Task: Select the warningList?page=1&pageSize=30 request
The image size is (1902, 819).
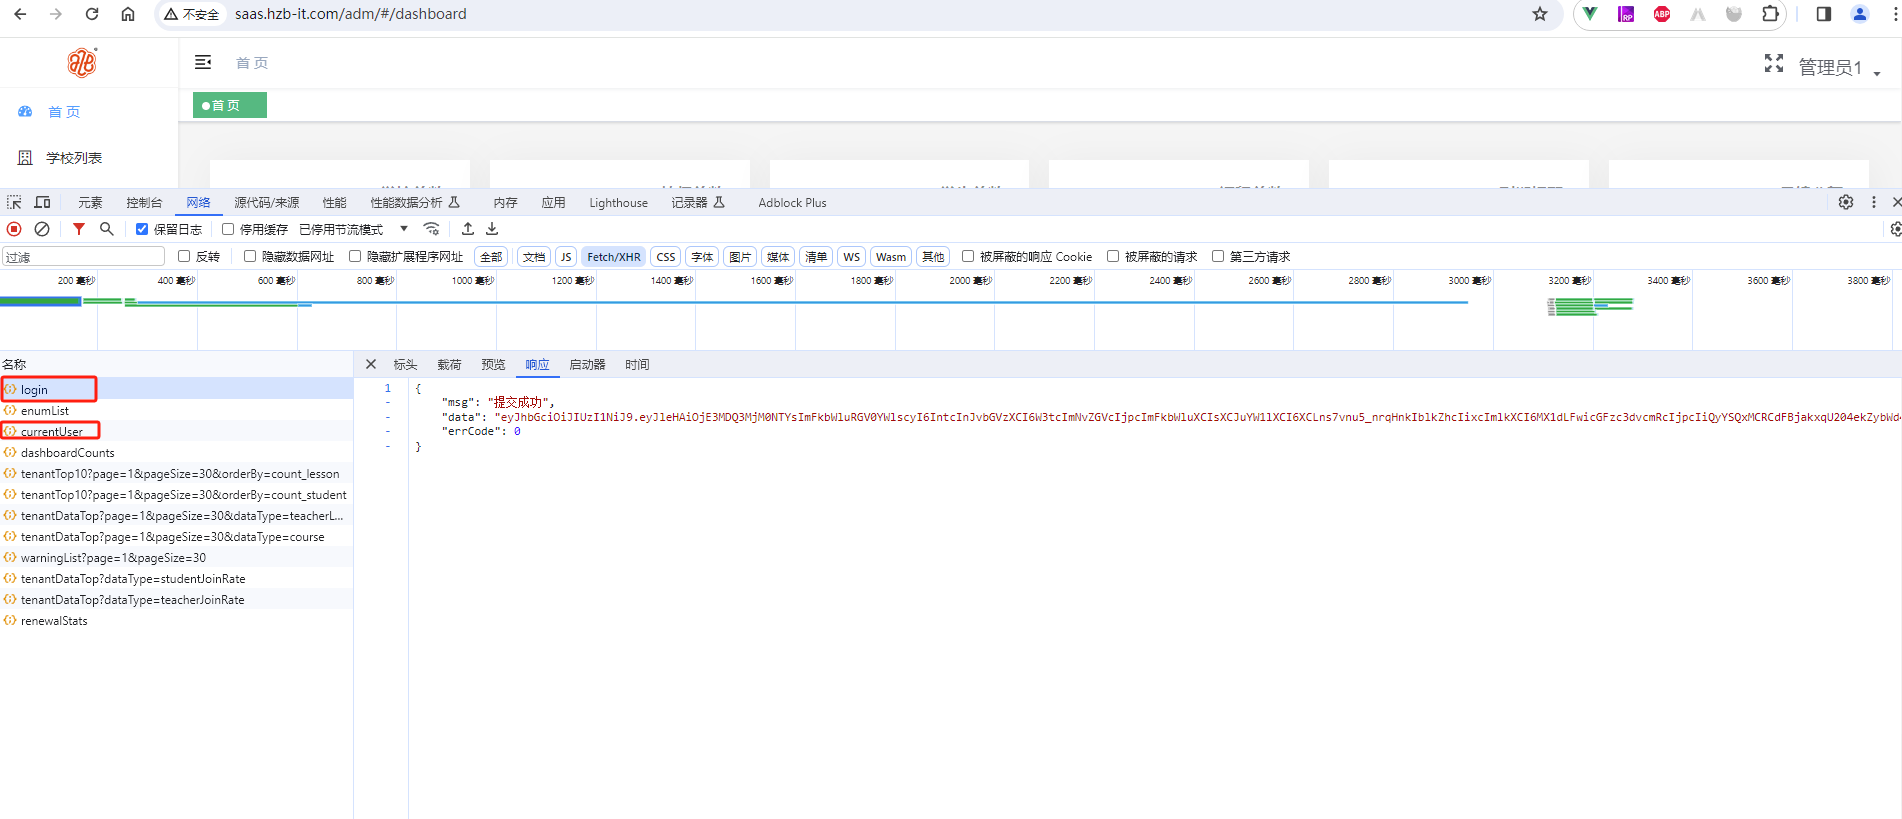Action: (x=176, y=557)
